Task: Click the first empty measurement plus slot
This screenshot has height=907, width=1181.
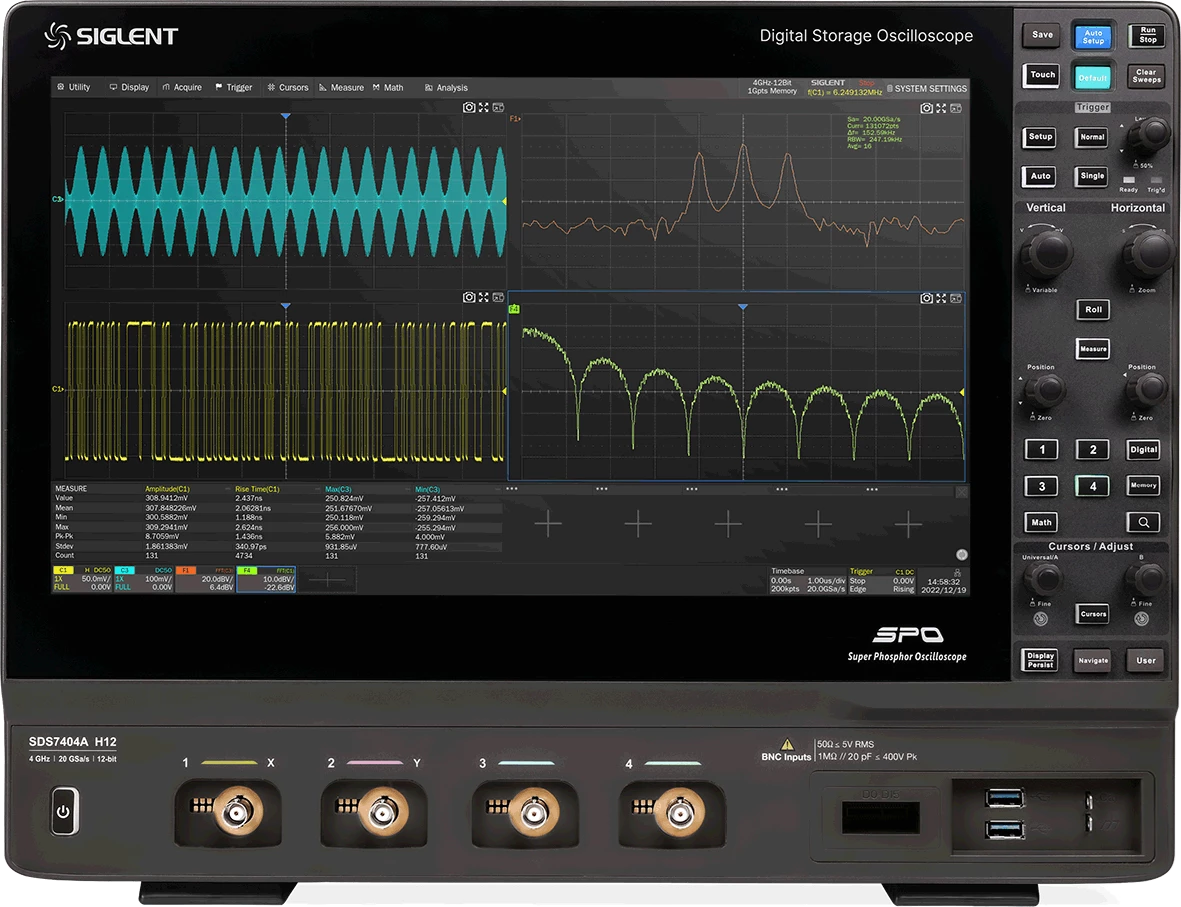Action: pos(548,523)
